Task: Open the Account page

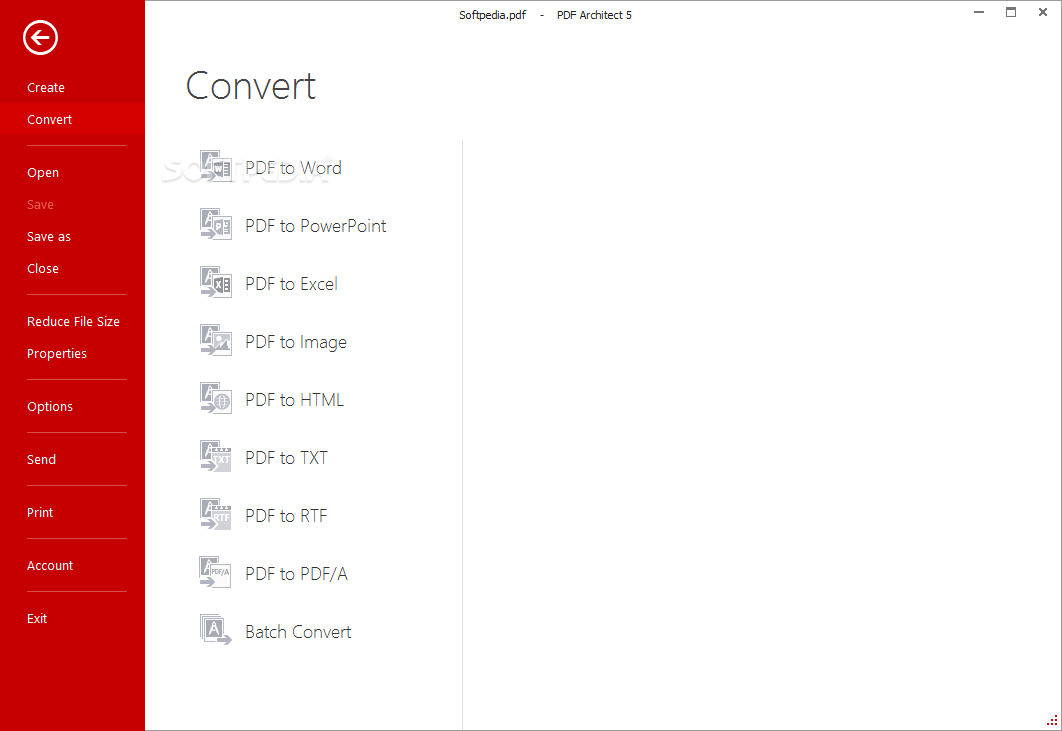Action: coord(50,566)
